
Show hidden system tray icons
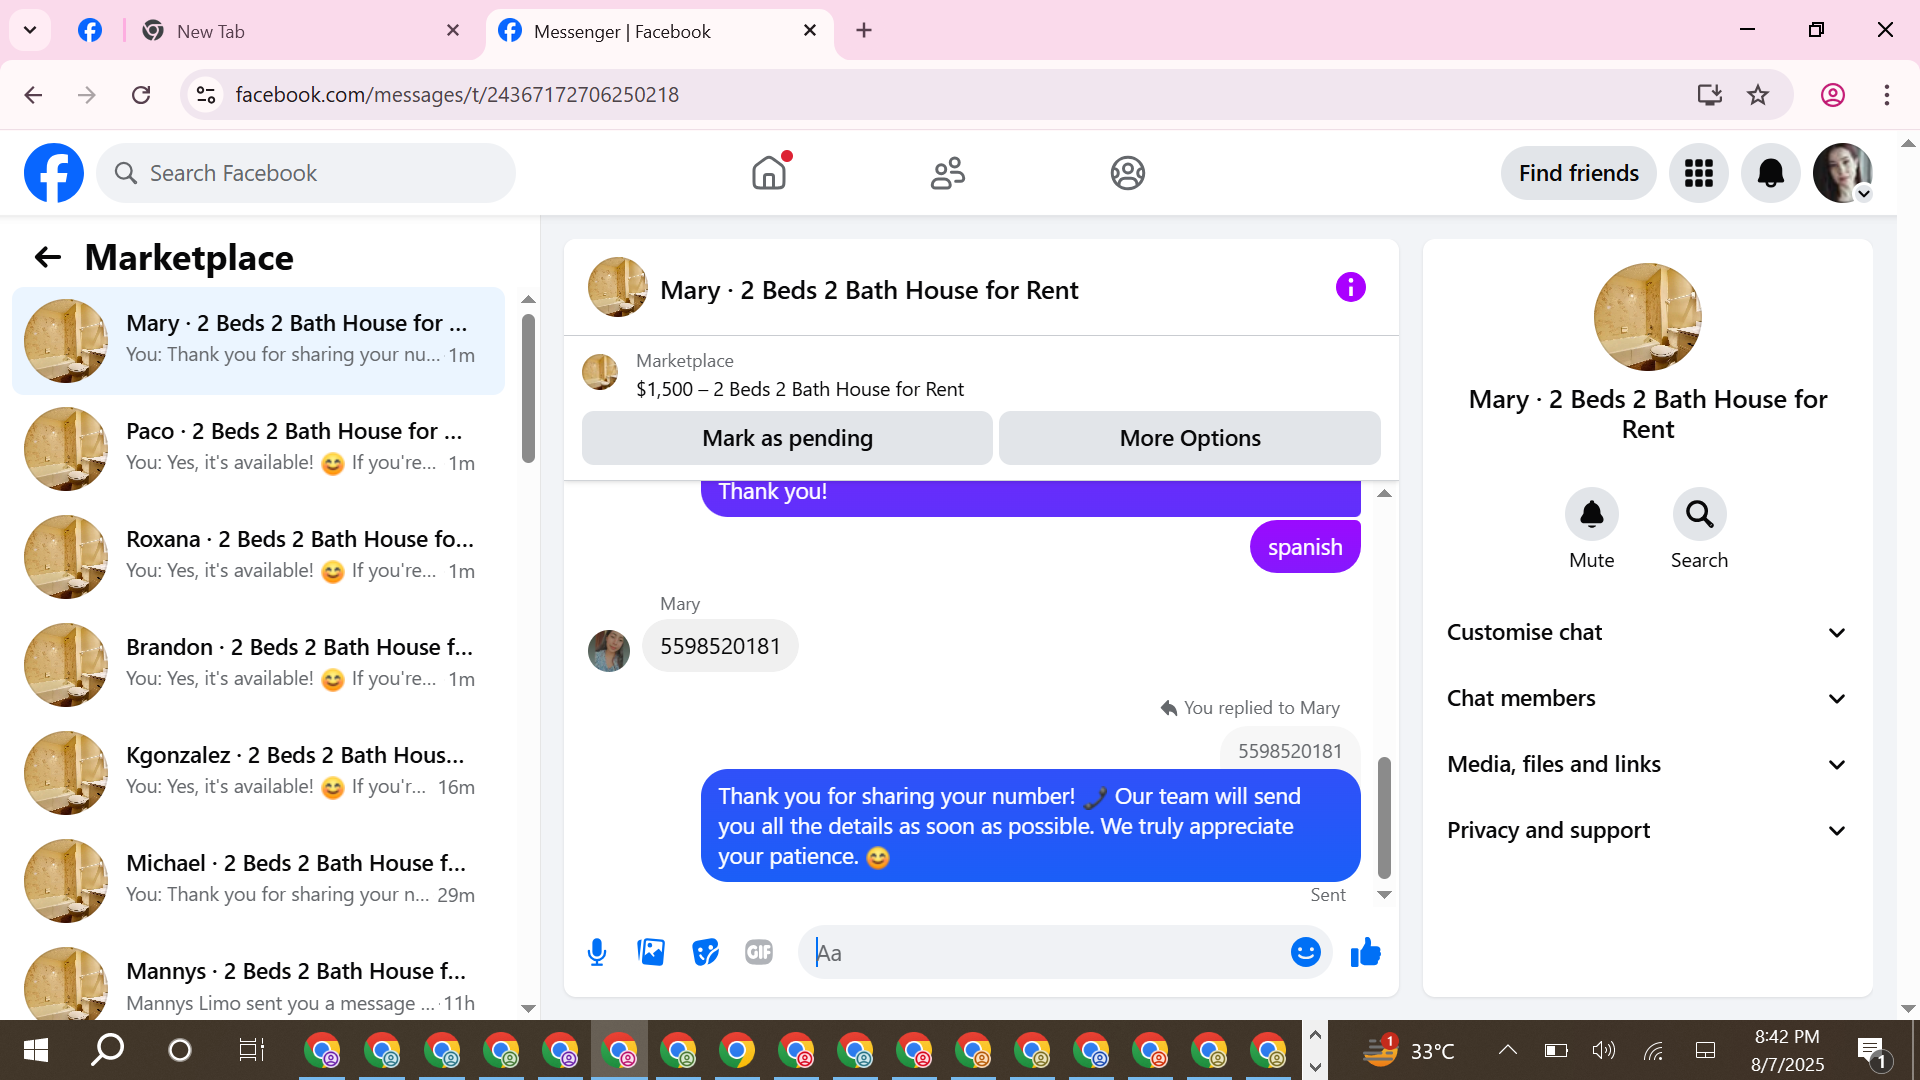pos(1507,1050)
